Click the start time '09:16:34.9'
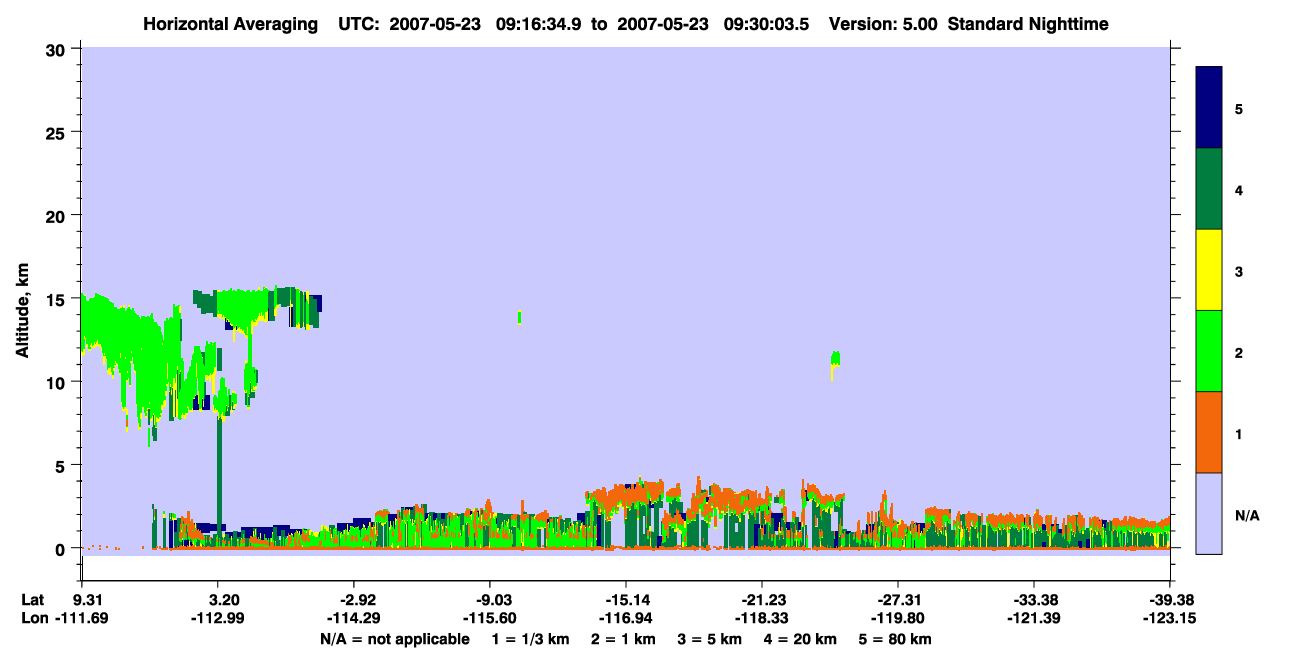This screenshot has width=1300, height=667. click(x=541, y=24)
